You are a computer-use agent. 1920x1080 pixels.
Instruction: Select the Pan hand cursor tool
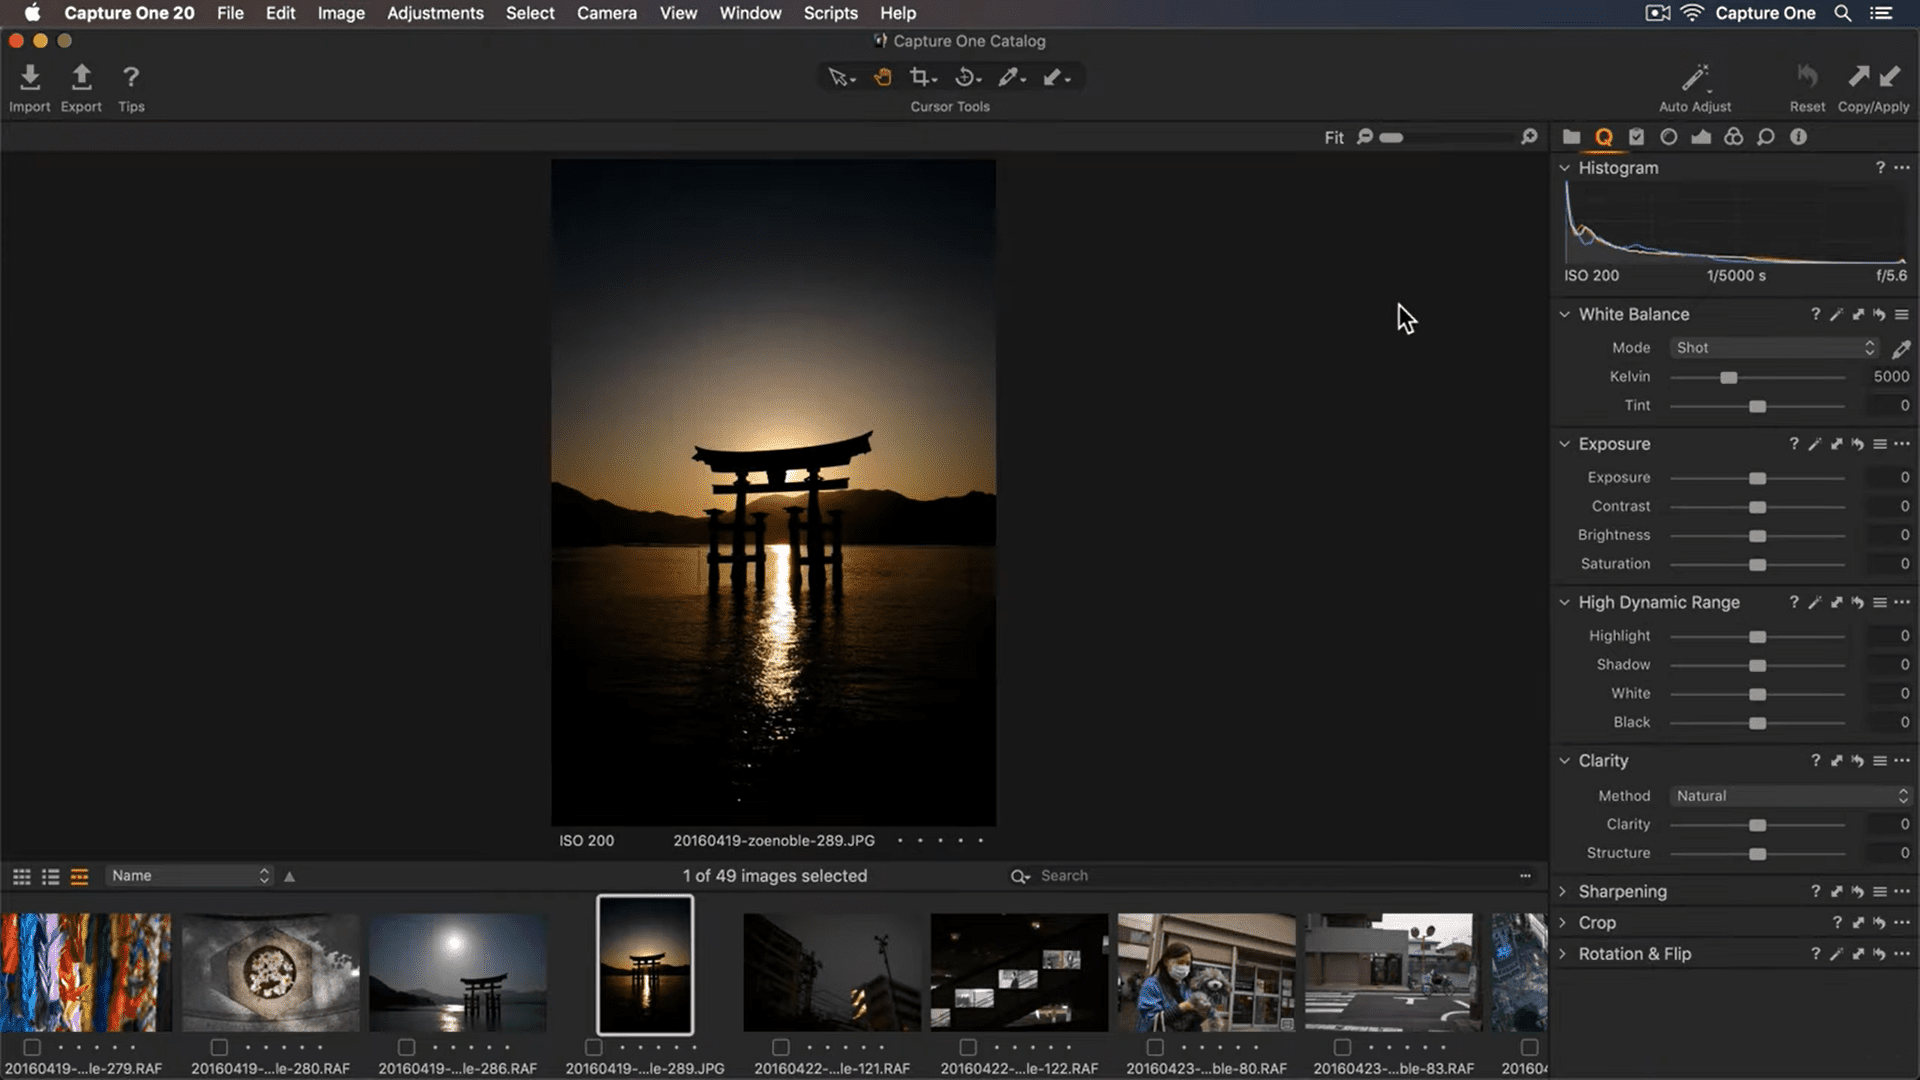(882, 77)
